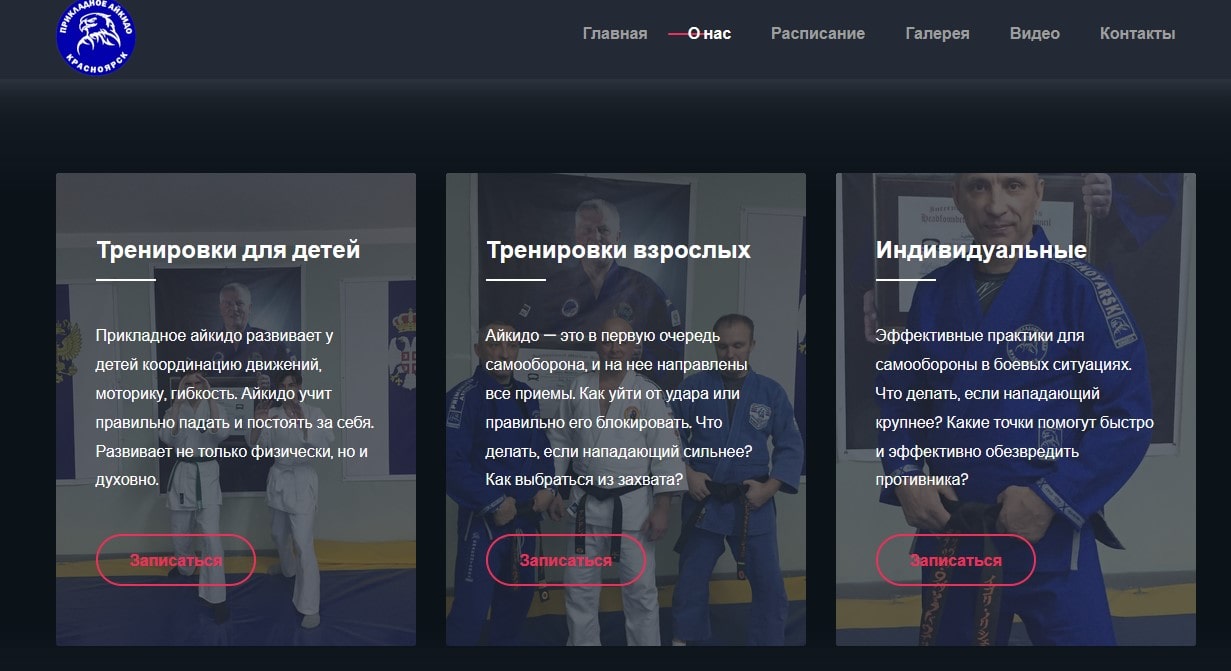The image size is (1231, 671).
Task: Click the white underline beneath Индивидуальные
Action: click(906, 280)
